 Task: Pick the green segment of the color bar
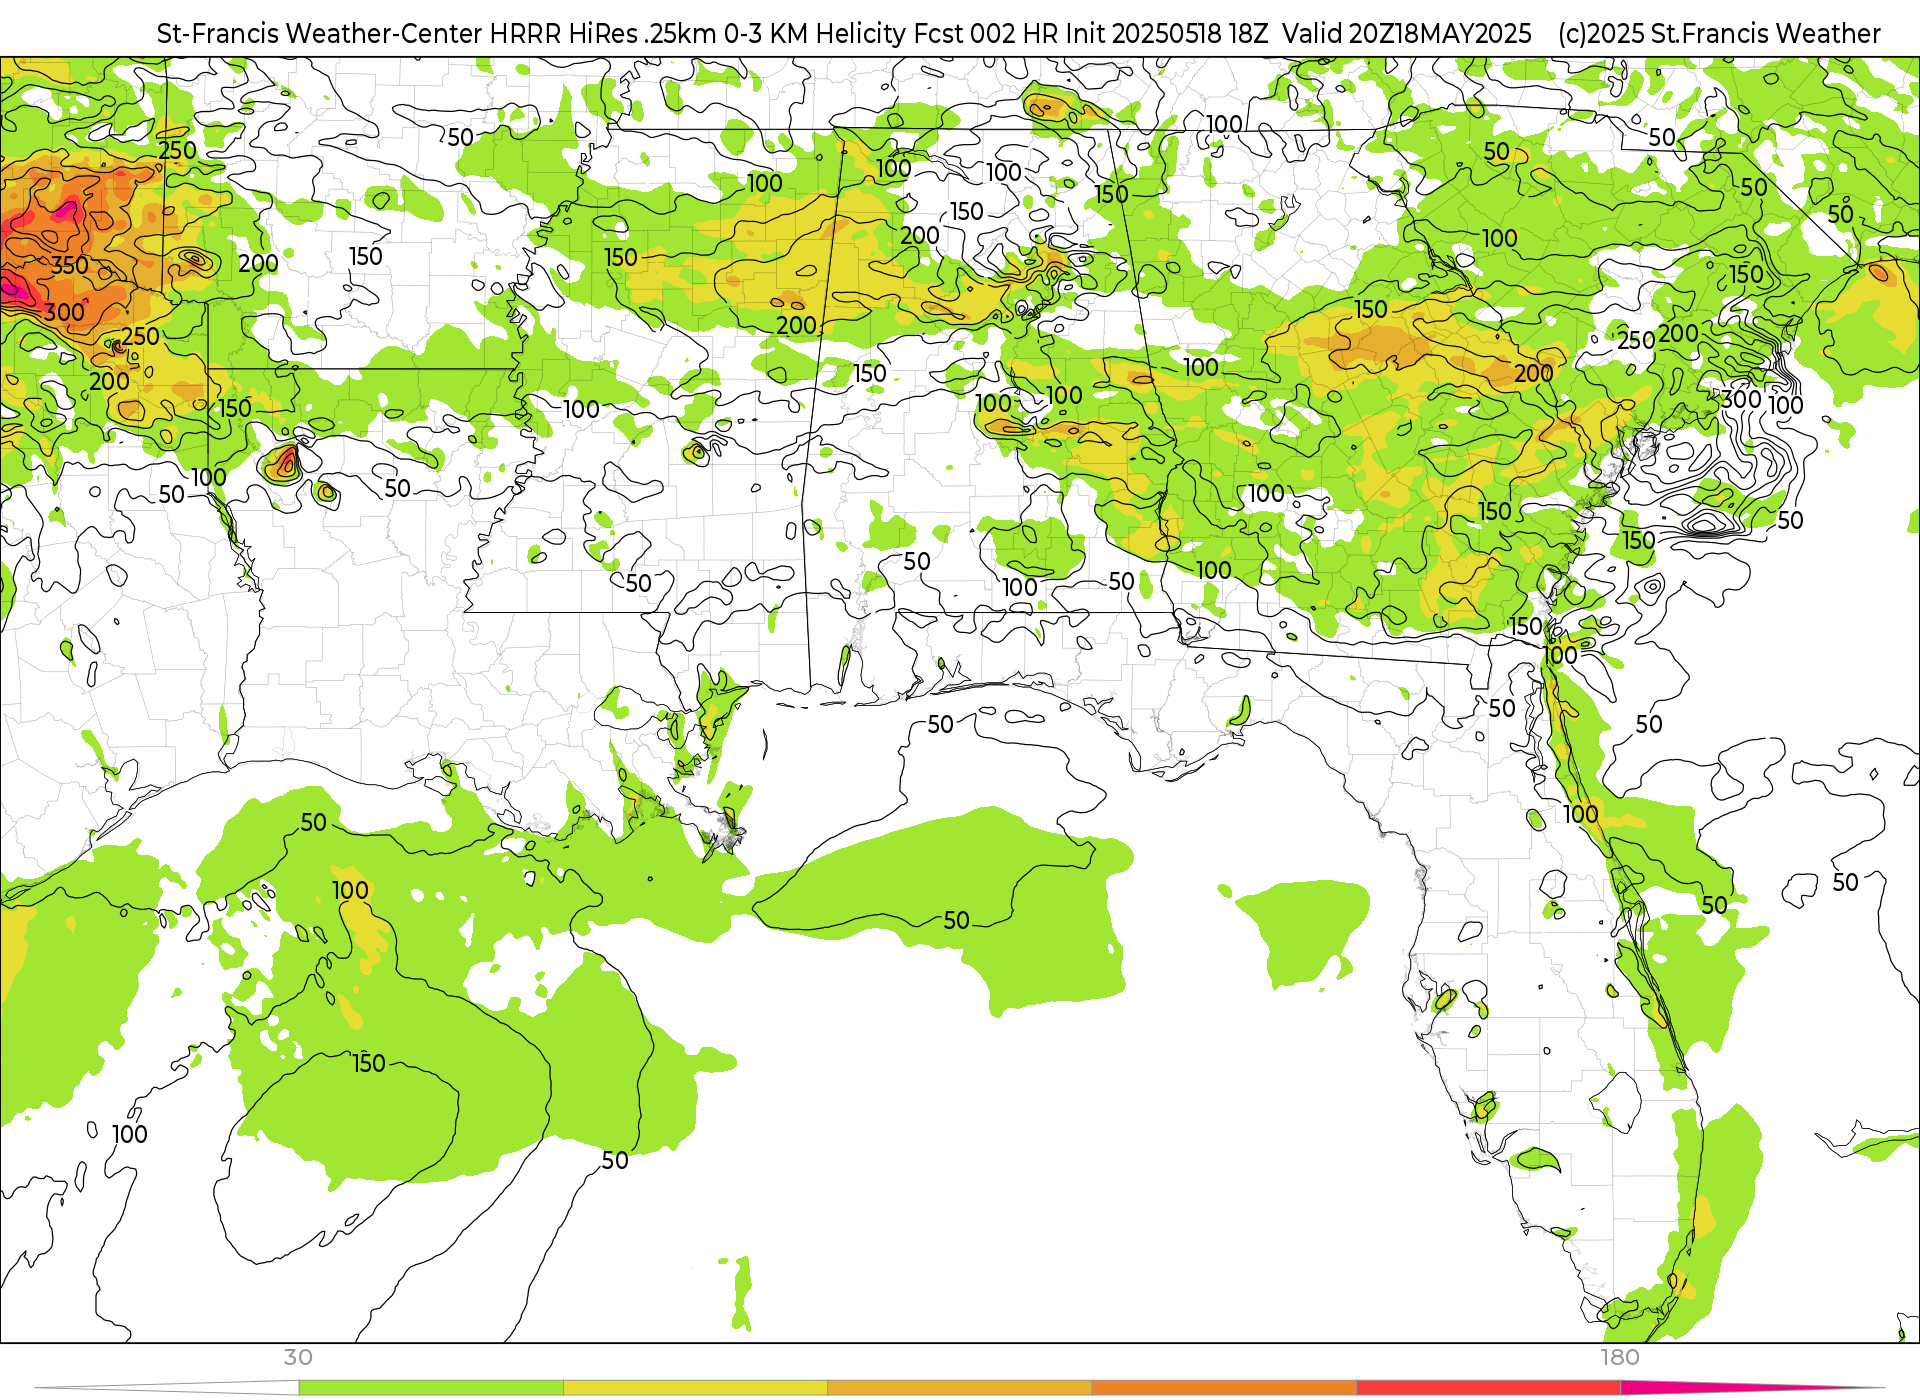(x=431, y=1388)
